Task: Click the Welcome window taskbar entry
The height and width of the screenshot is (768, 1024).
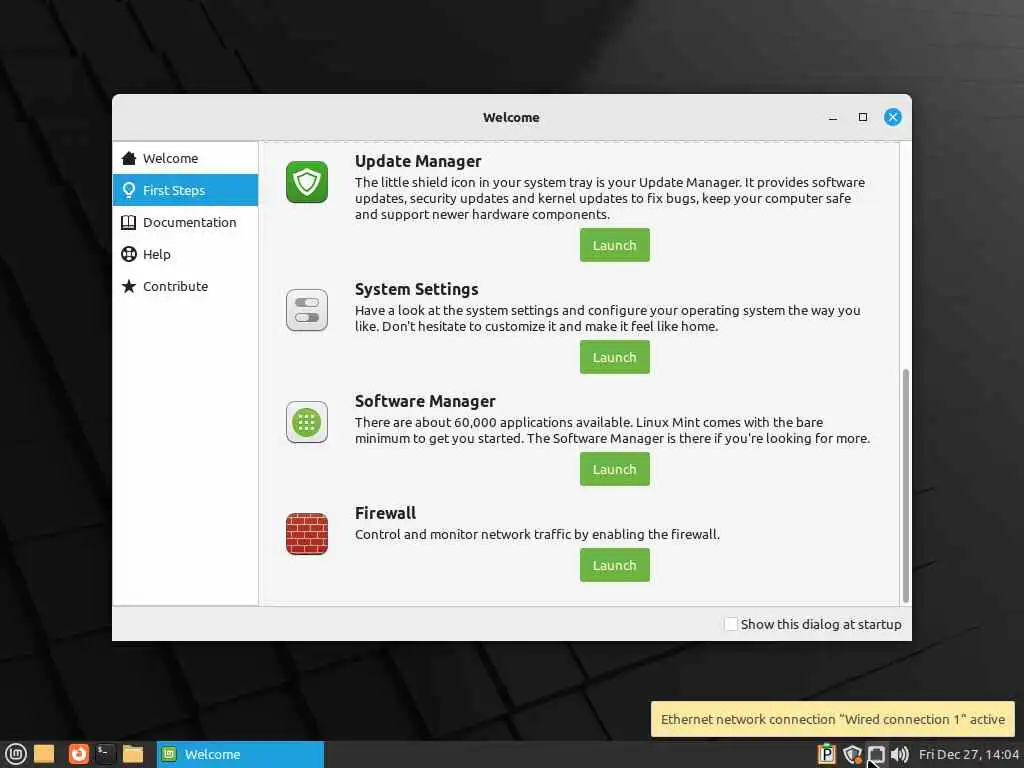Action: pyautogui.click(x=240, y=754)
